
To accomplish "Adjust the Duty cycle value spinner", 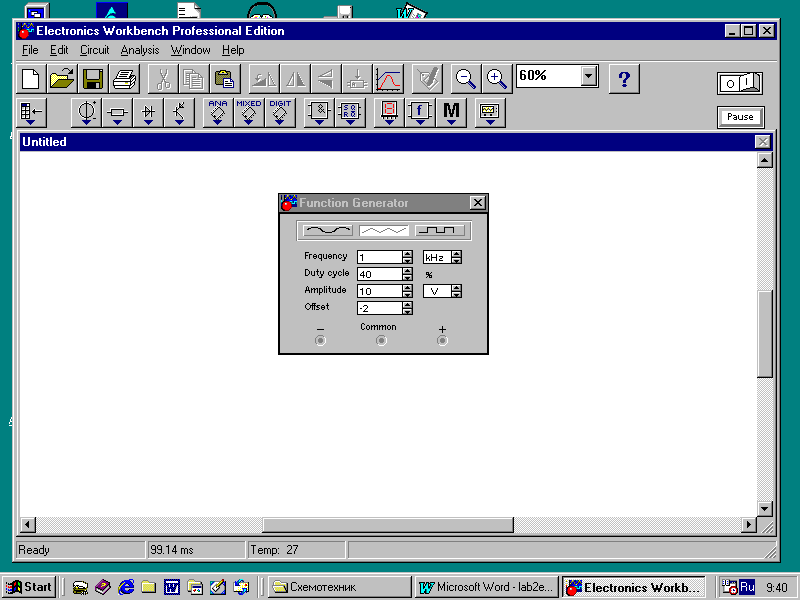I will click(x=407, y=274).
